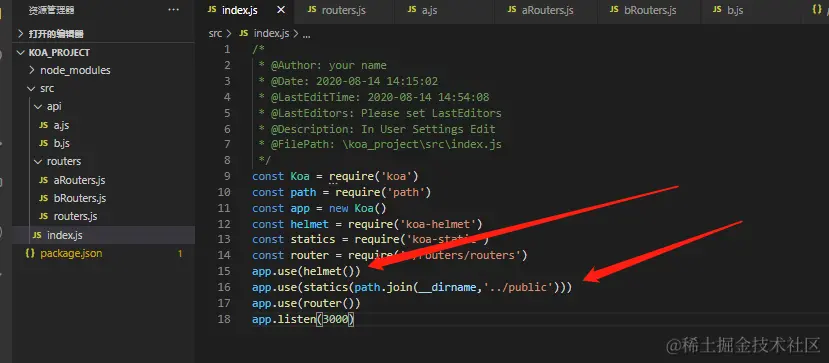
Task: Click JS icon in the index.js breadcrumb
Action: point(244,33)
